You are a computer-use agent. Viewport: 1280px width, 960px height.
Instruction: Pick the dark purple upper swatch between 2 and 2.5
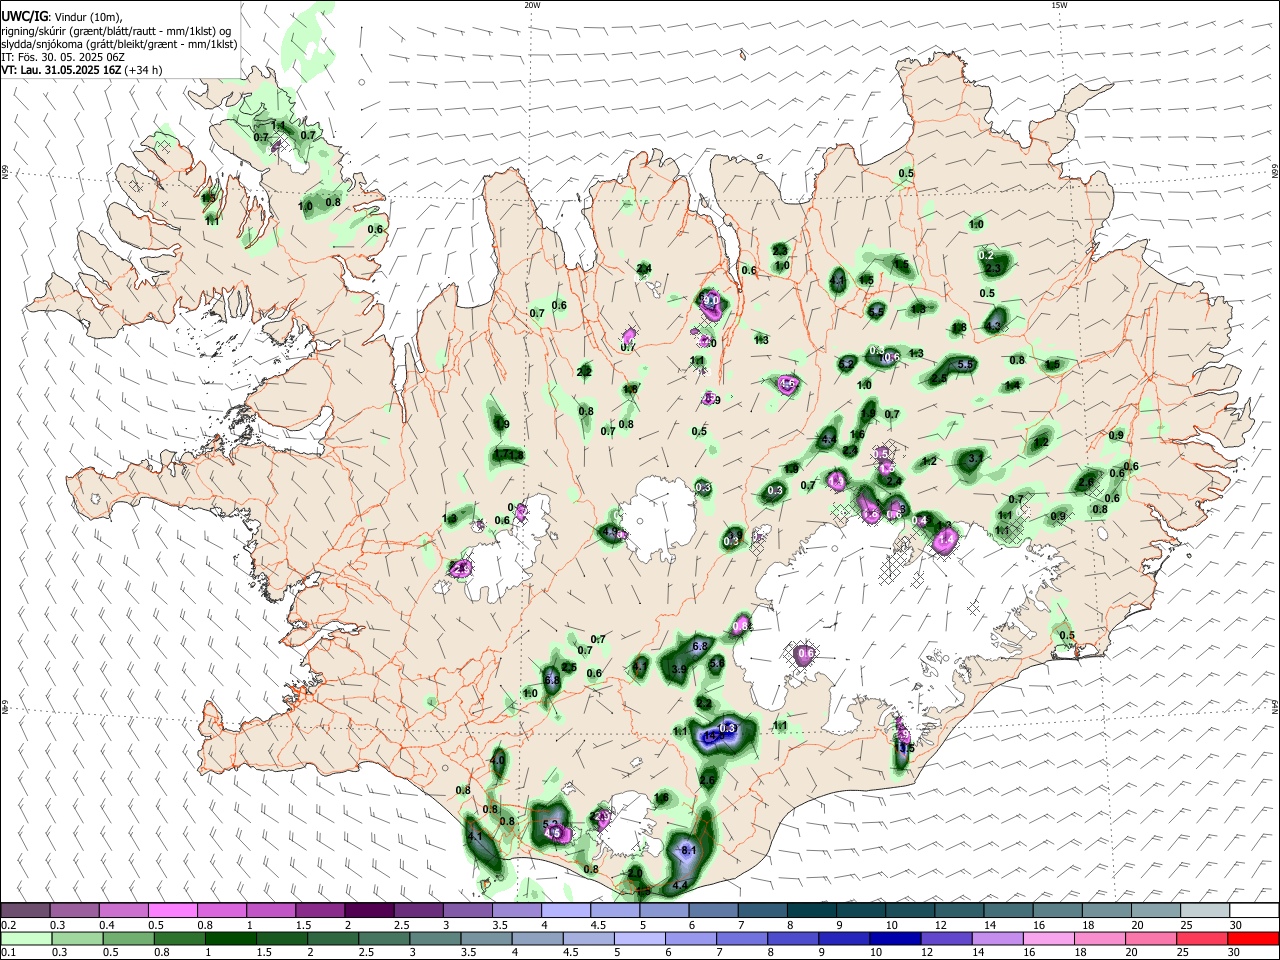click(368, 911)
